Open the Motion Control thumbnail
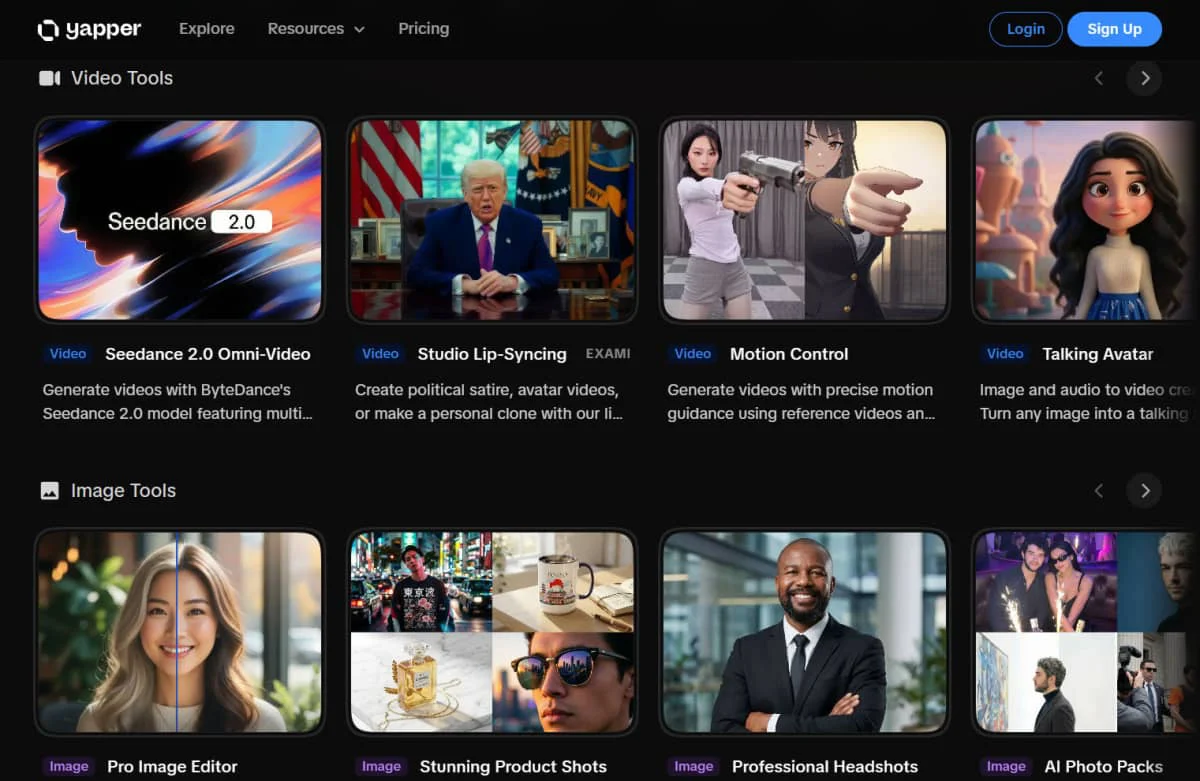This screenshot has width=1200, height=781. click(804, 220)
